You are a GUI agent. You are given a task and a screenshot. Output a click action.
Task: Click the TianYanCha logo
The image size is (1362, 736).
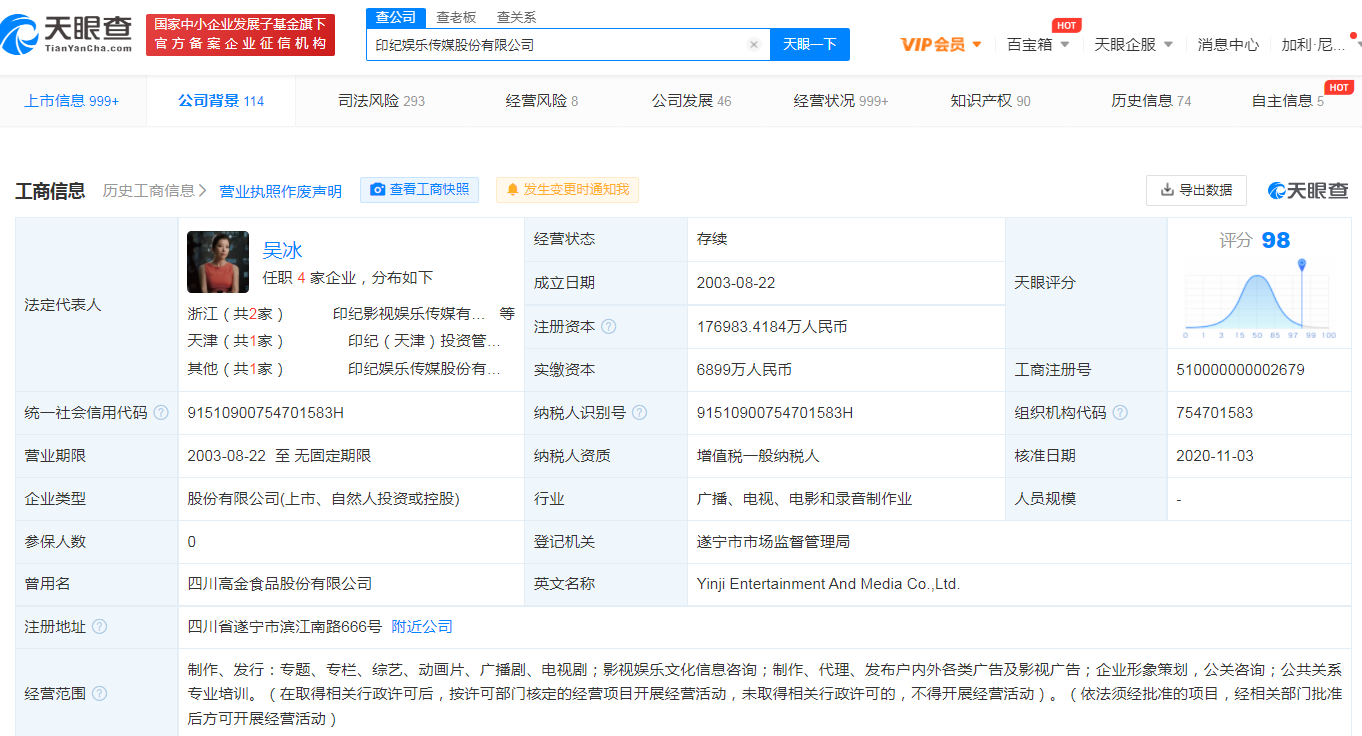67,34
